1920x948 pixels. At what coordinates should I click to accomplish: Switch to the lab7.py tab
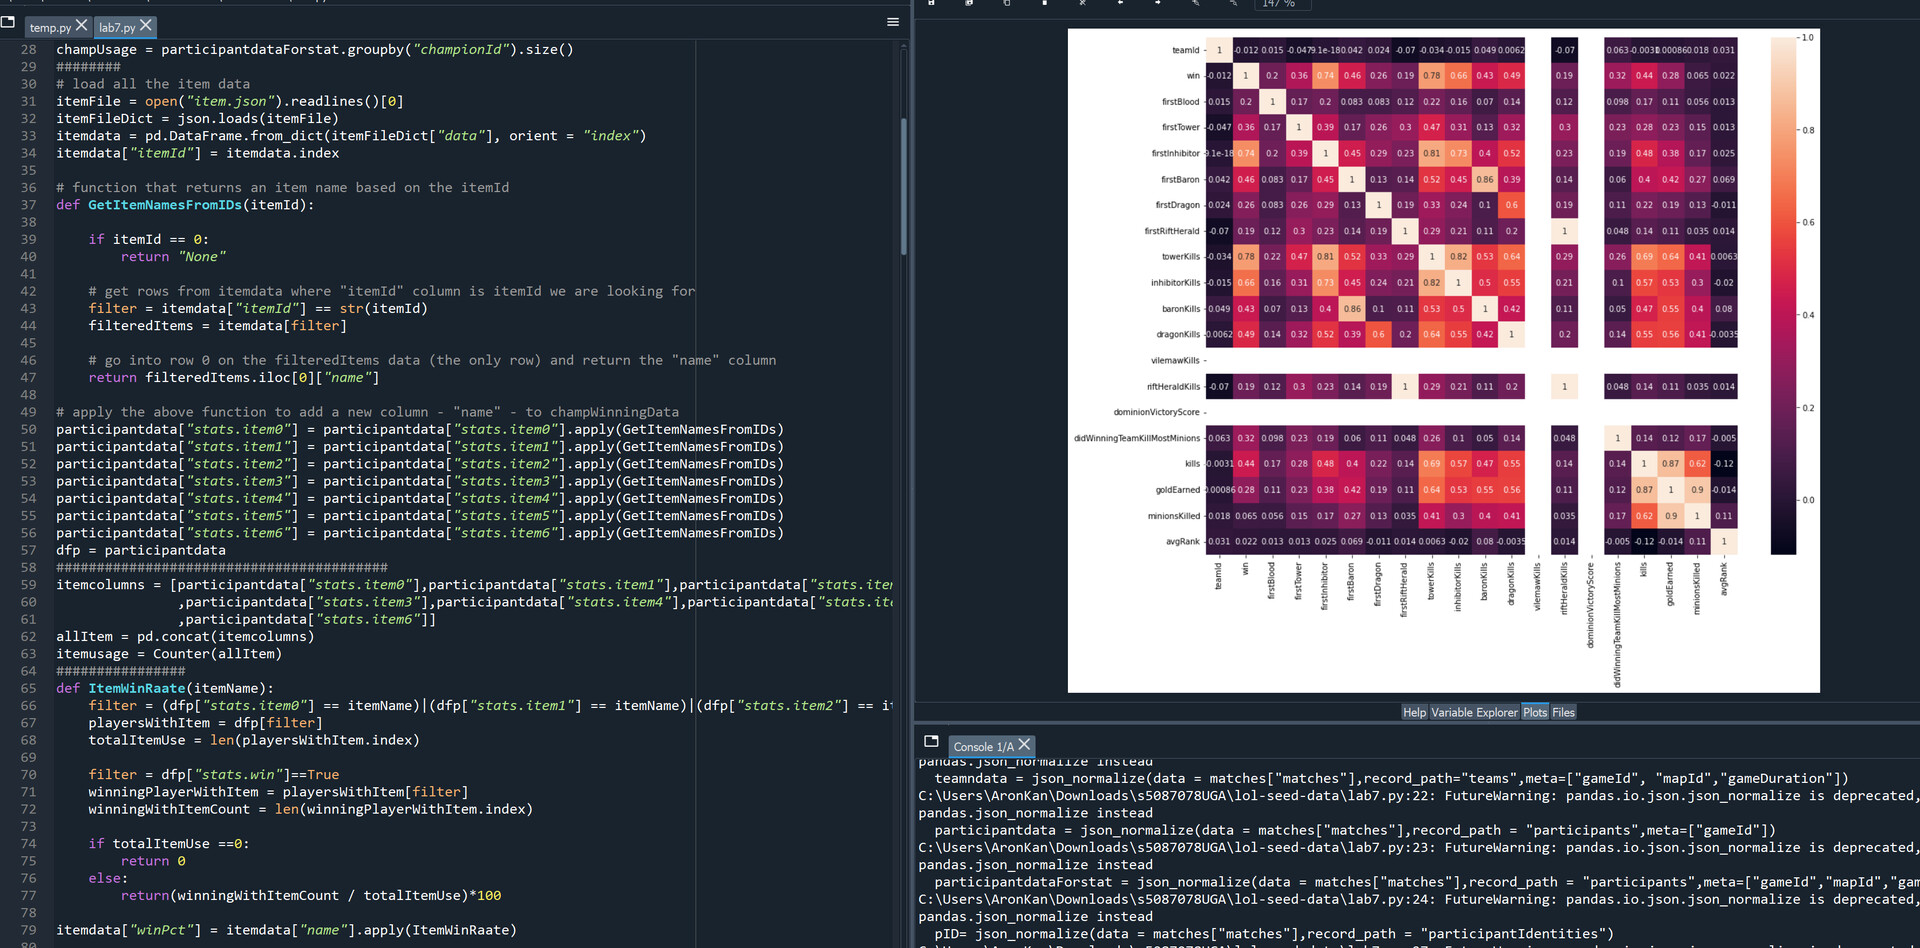tap(117, 27)
